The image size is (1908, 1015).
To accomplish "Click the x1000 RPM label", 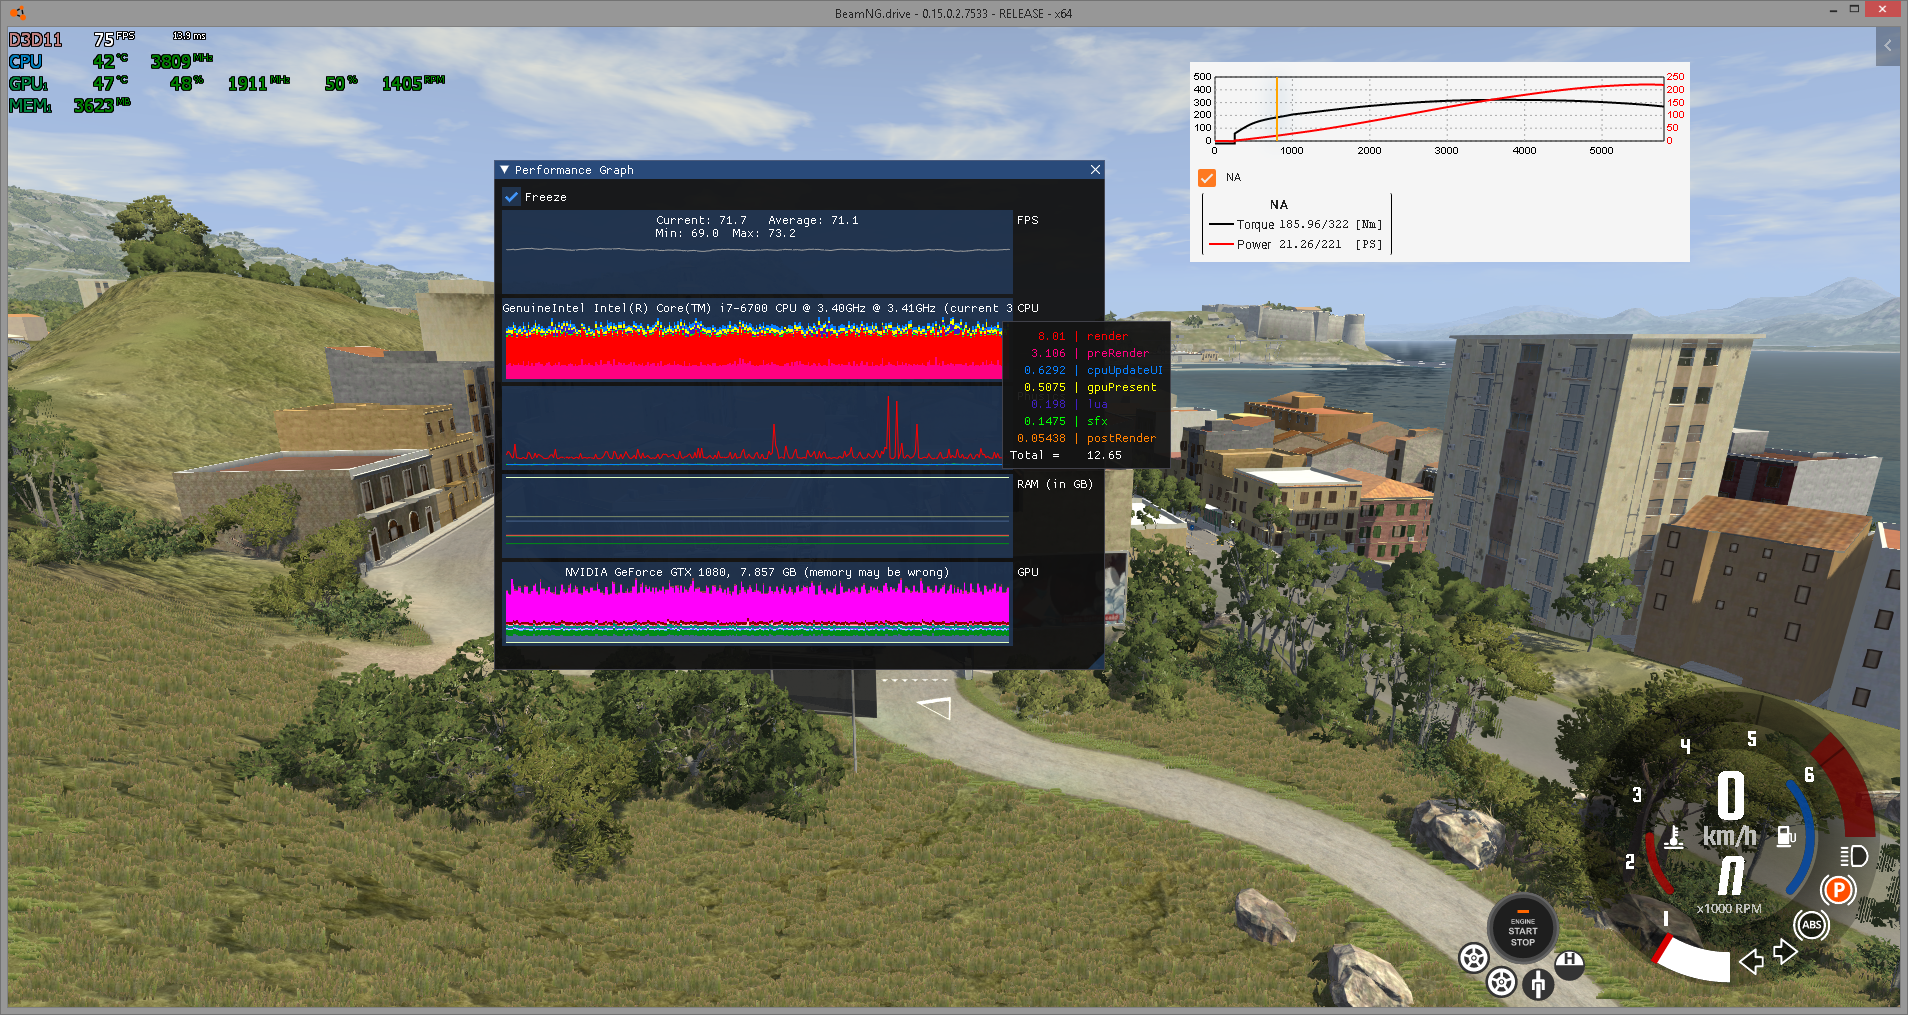I will pyautogui.click(x=1729, y=909).
